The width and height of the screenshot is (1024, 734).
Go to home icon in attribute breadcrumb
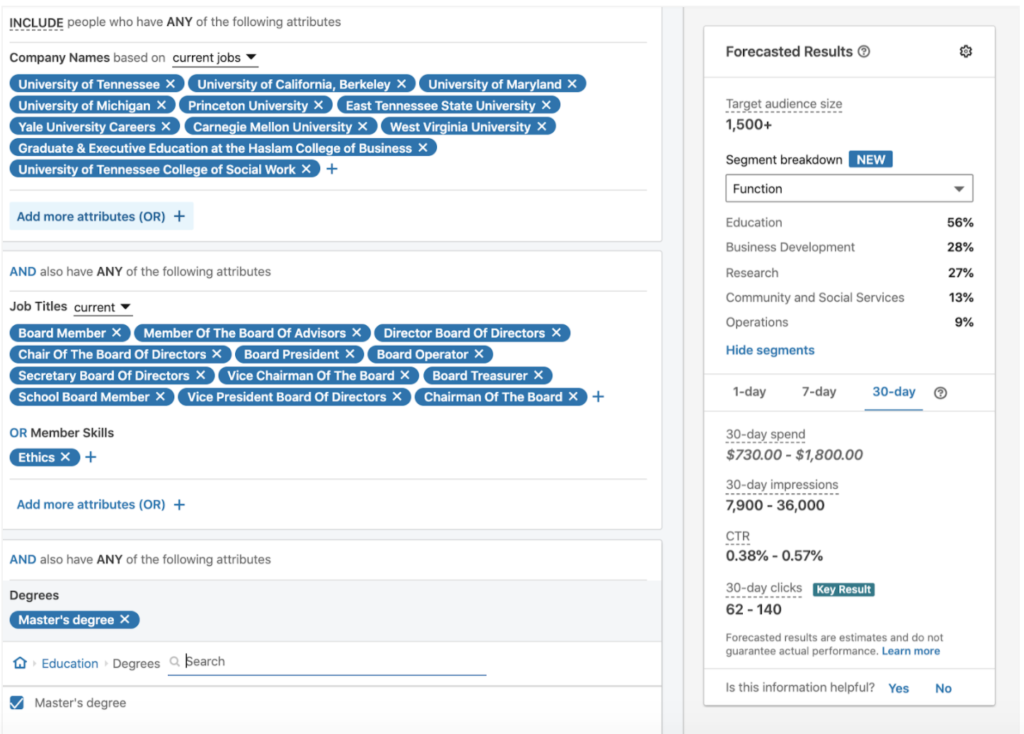coord(19,663)
